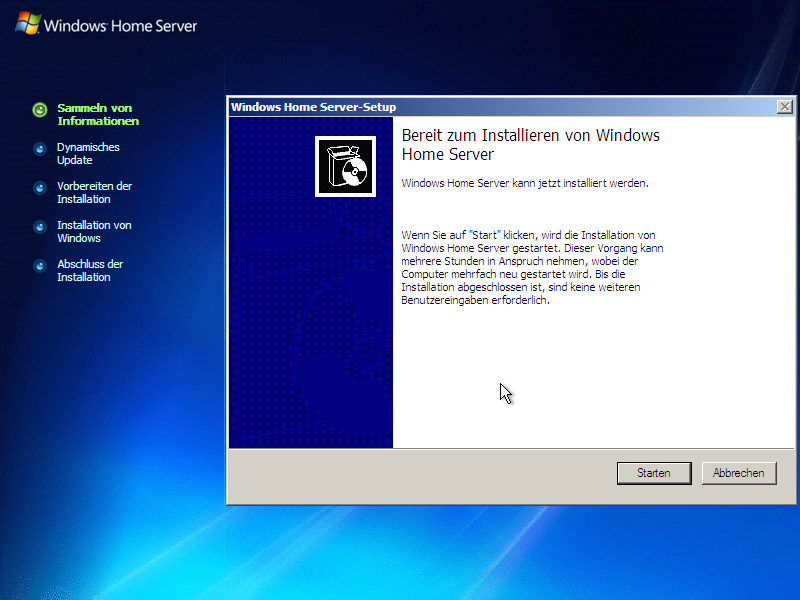
Task: Click the paragraph starting with Wenn Sie auf
Action: tap(528, 267)
